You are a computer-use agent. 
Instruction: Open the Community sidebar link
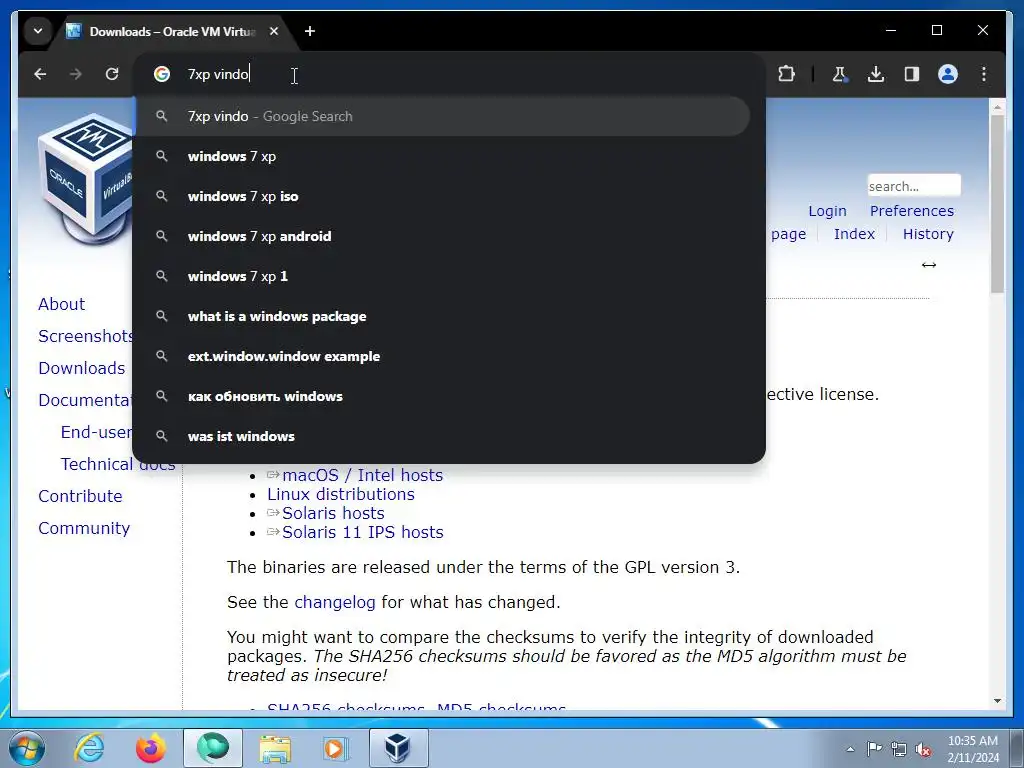click(84, 528)
